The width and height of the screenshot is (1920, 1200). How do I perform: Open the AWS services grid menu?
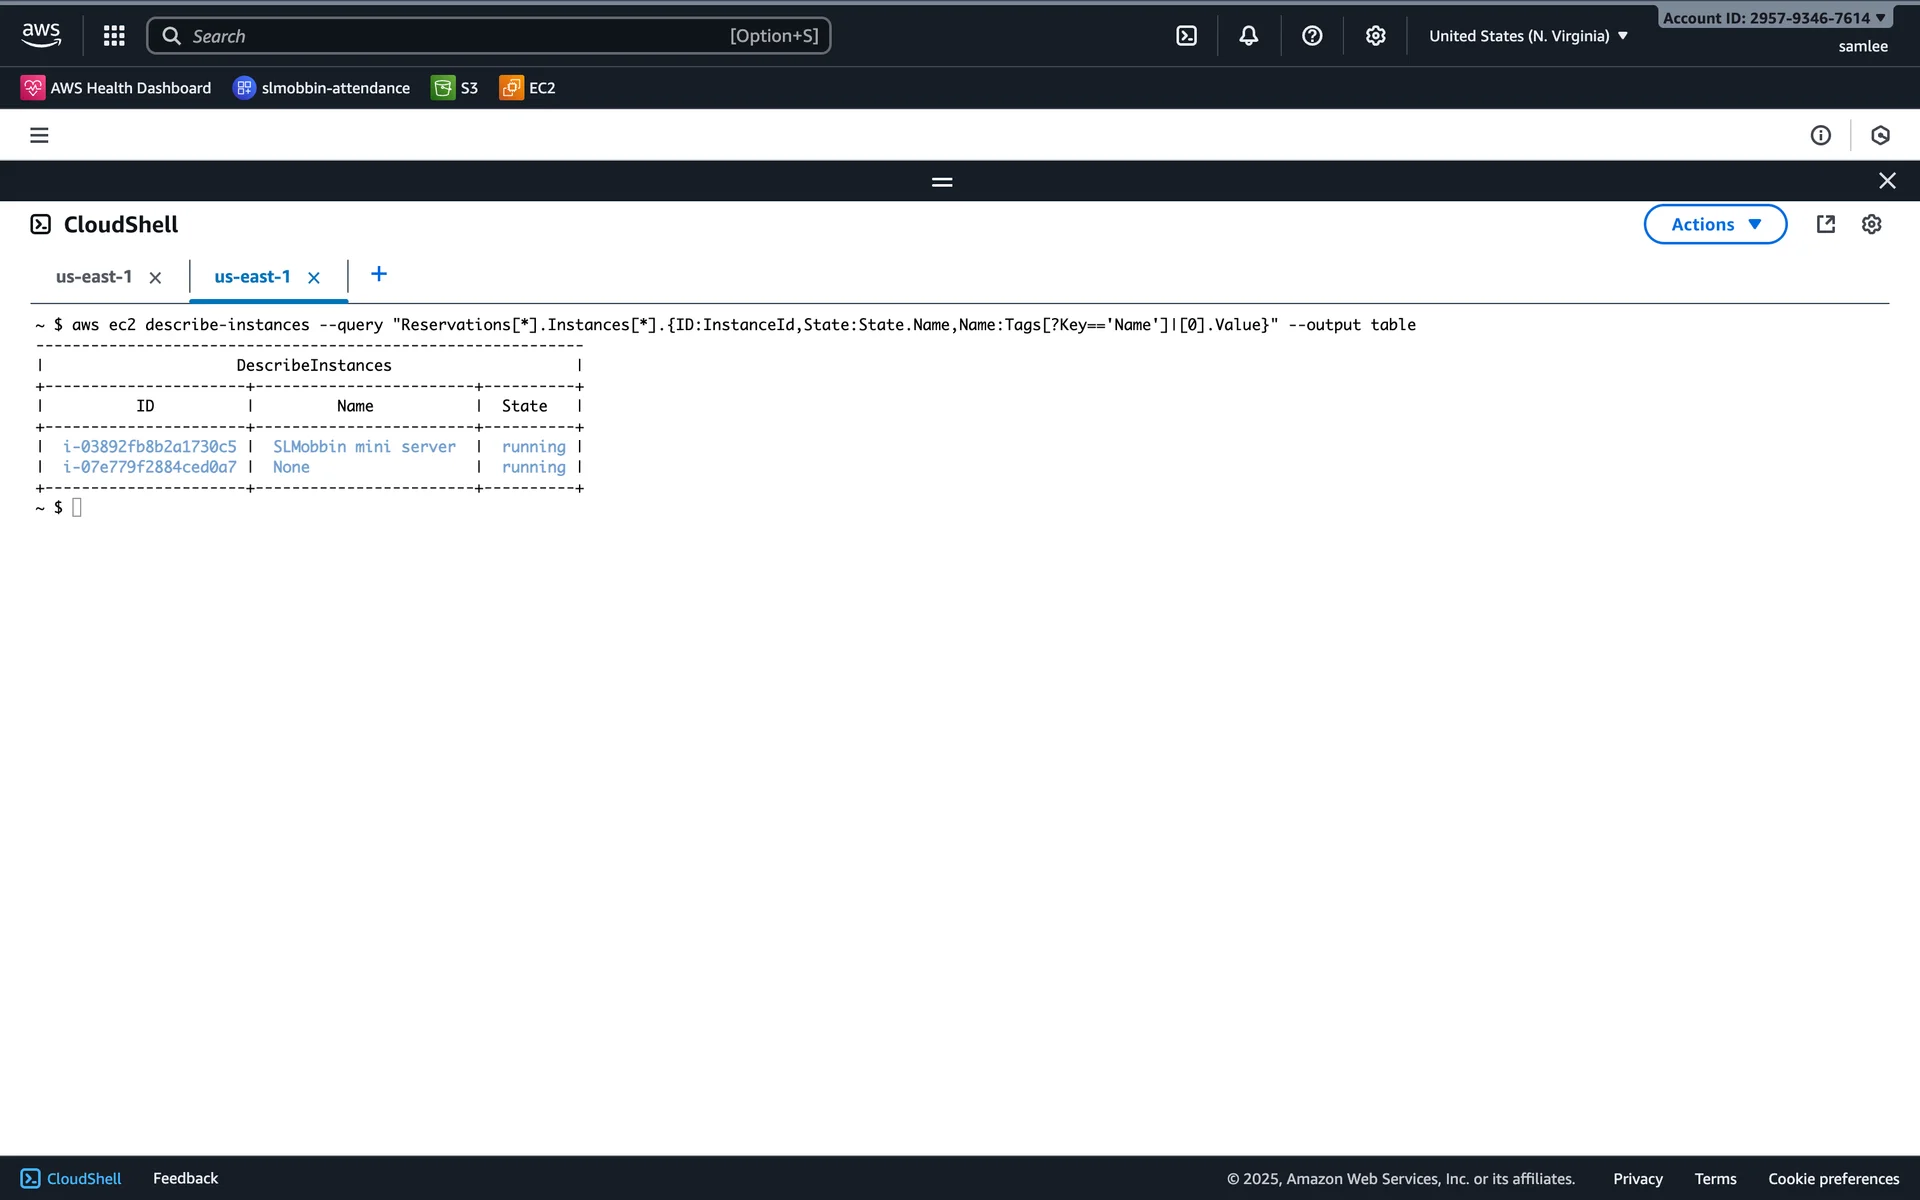click(x=114, y=36)
